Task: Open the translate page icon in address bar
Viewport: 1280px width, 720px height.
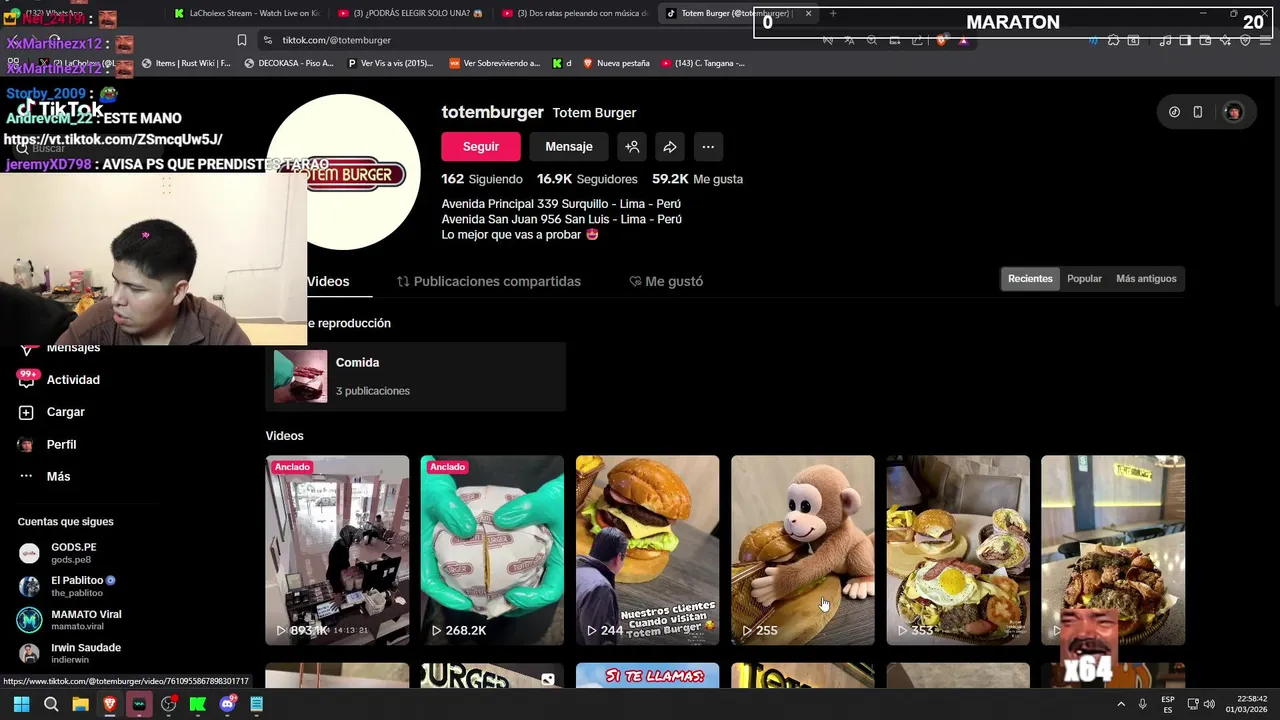Action: tap(849, 40)
